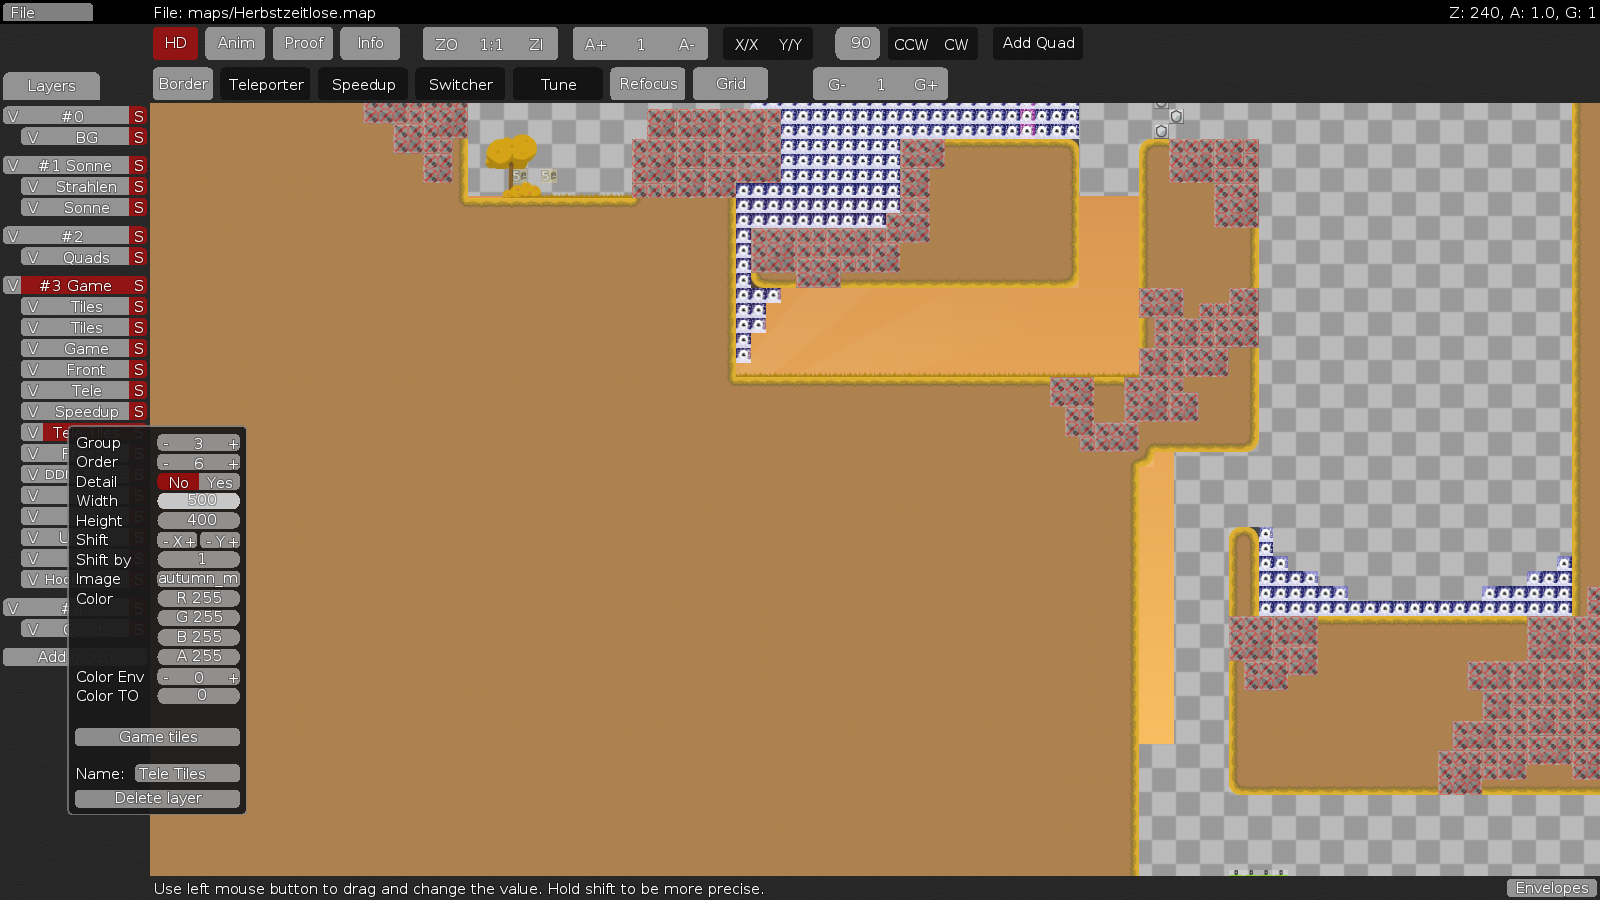Click ZI to zoom in the map
This screenshot has height=900, width=1600.
(x=536, y=44)
